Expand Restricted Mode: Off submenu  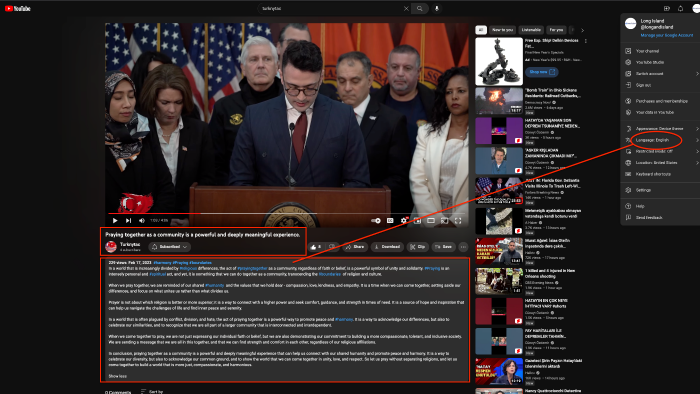[662, 151]
